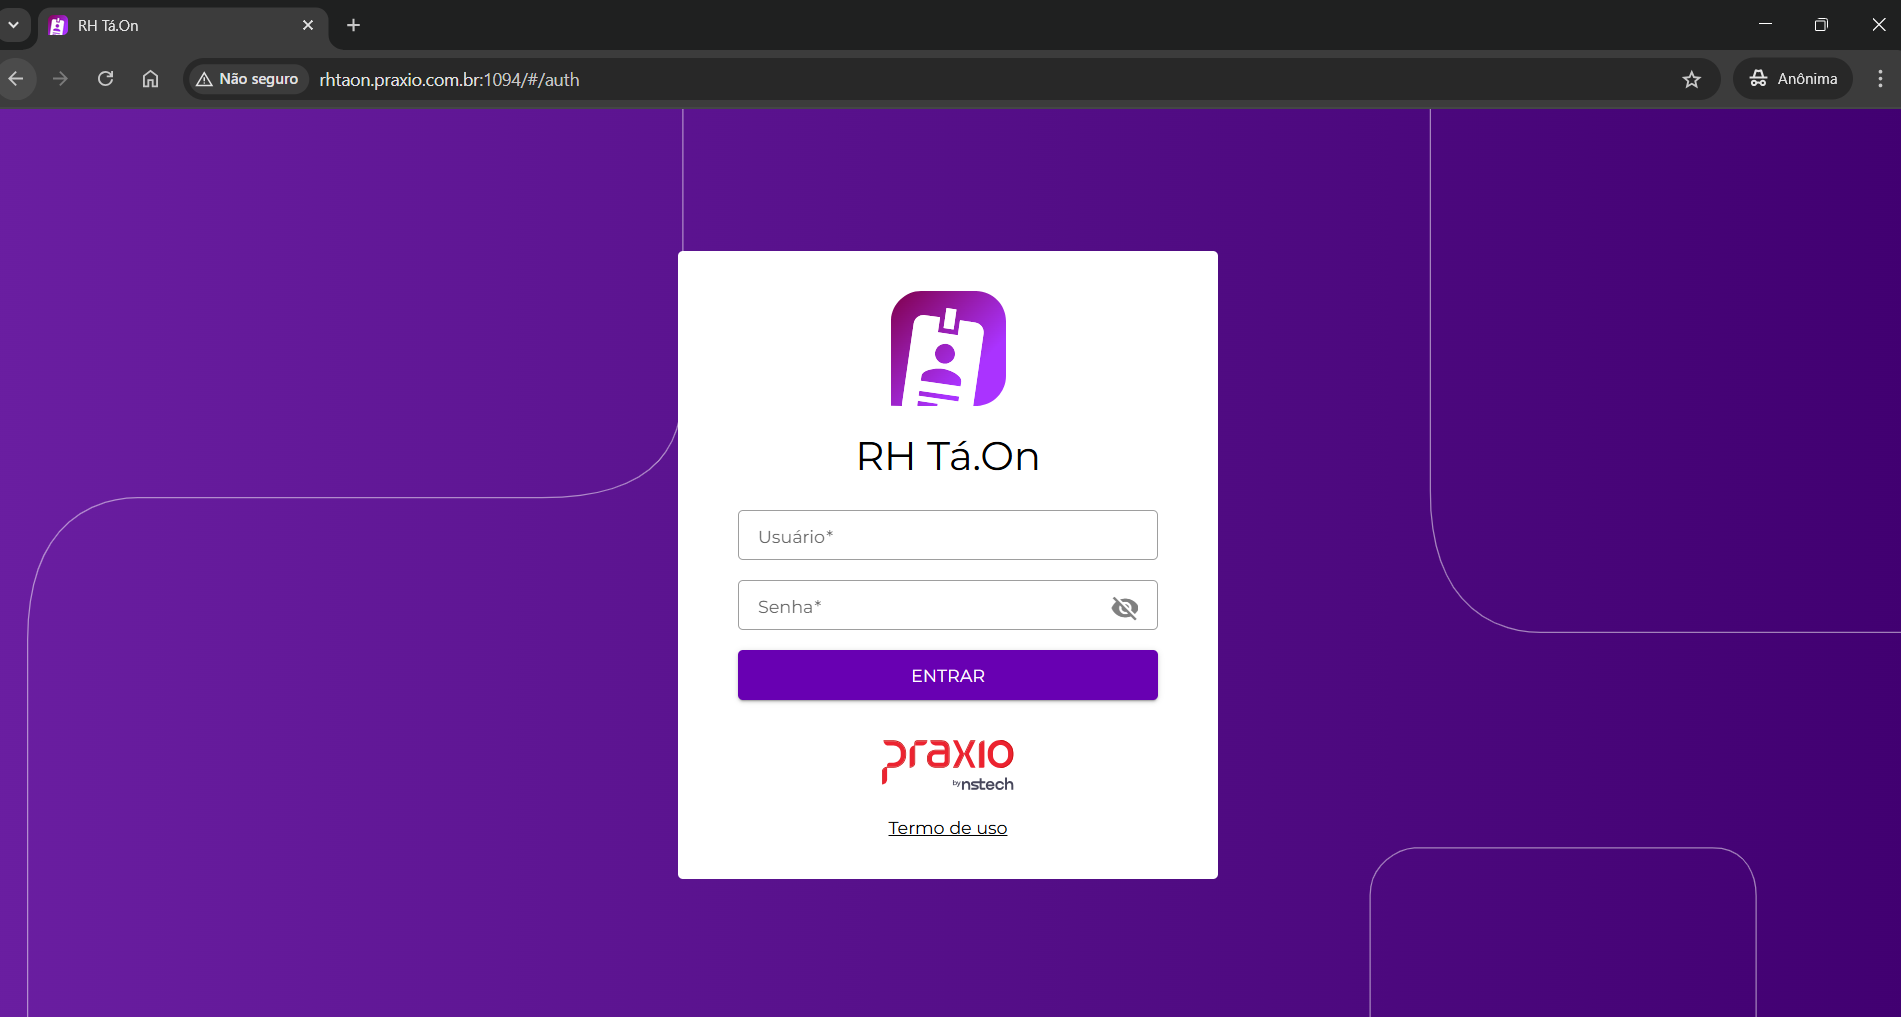Click the address bar URL
Screen dimensions: 1901x1017
pyautogui.click(x=449, y=79)
